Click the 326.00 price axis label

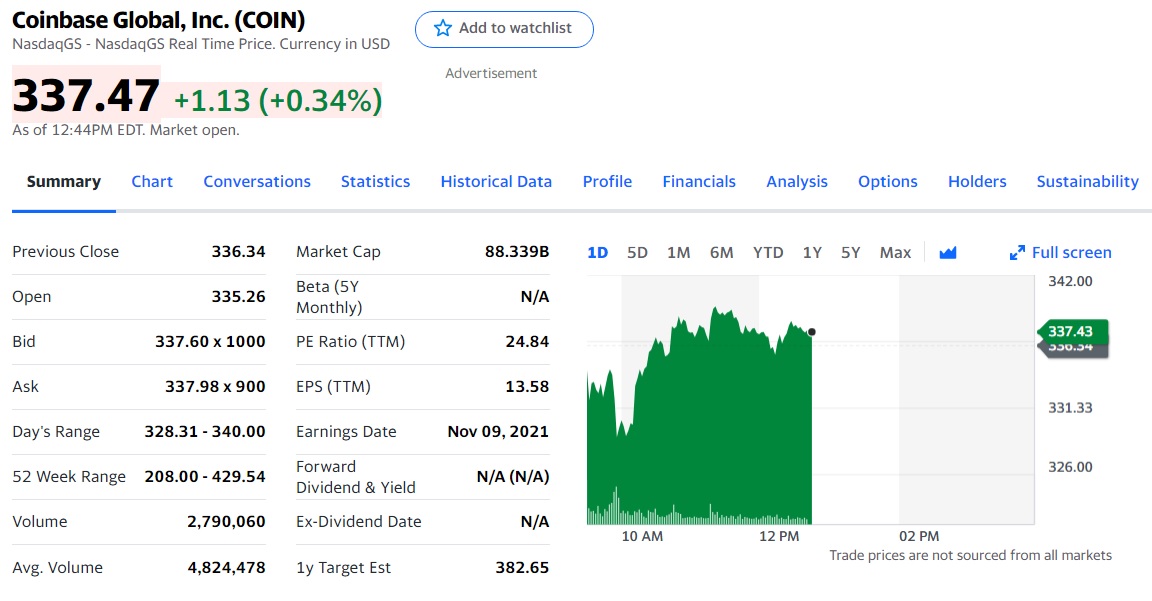pyautogui.click(x=1070, y=467)
